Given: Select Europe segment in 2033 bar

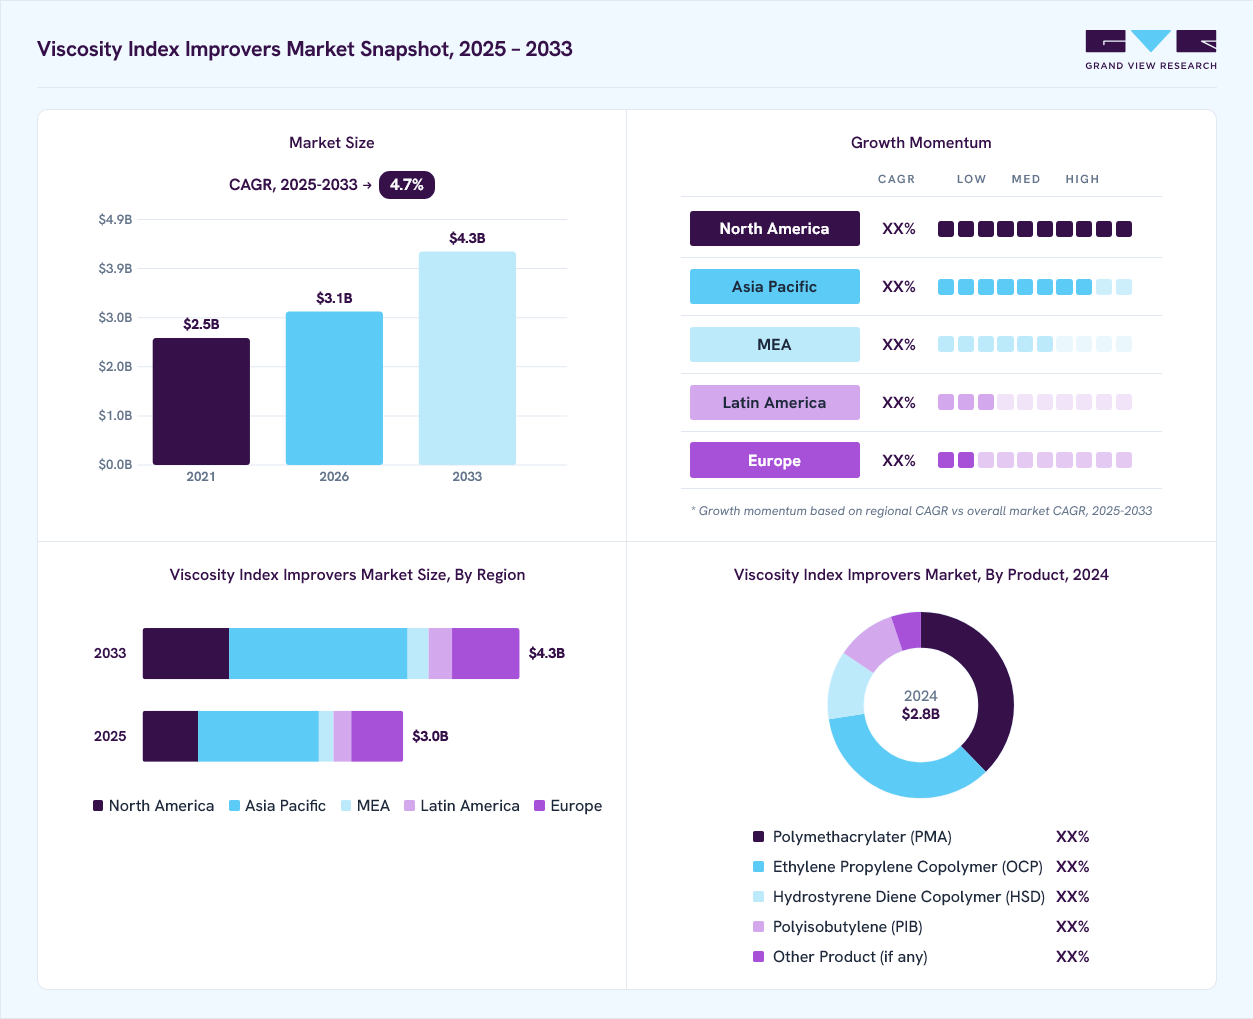Looking at the screenshot, I should [x=486, y=654].
